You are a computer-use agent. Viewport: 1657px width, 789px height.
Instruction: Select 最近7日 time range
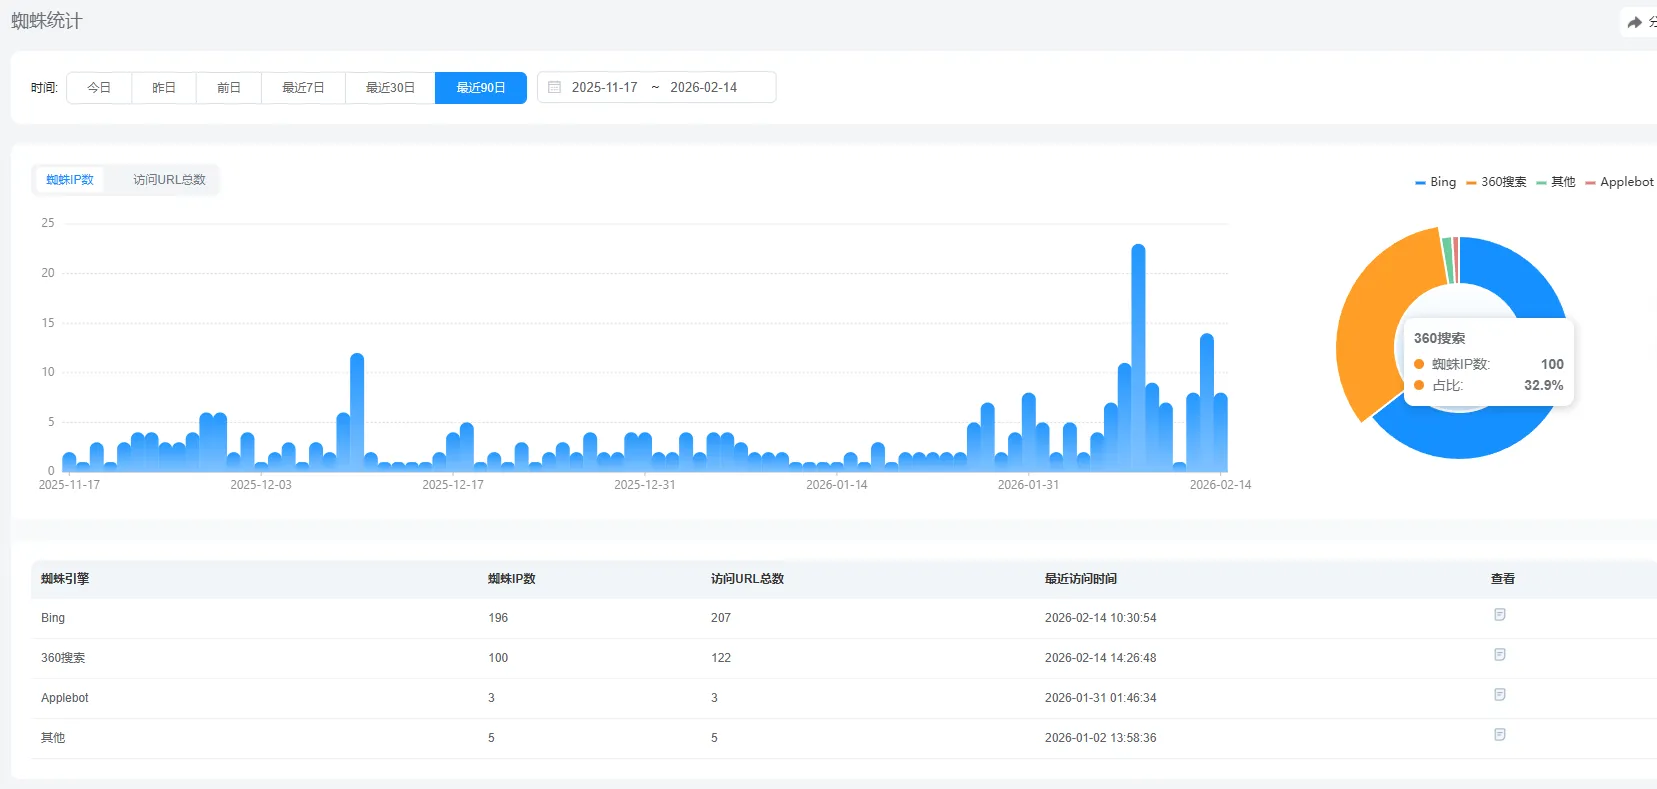(303, 87)
